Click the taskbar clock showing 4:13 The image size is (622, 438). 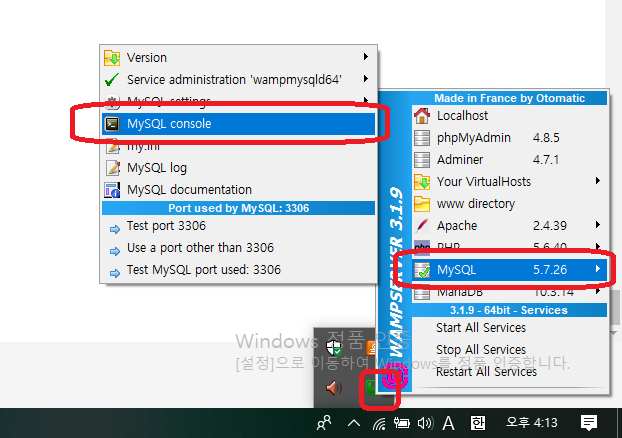[532, 423]
